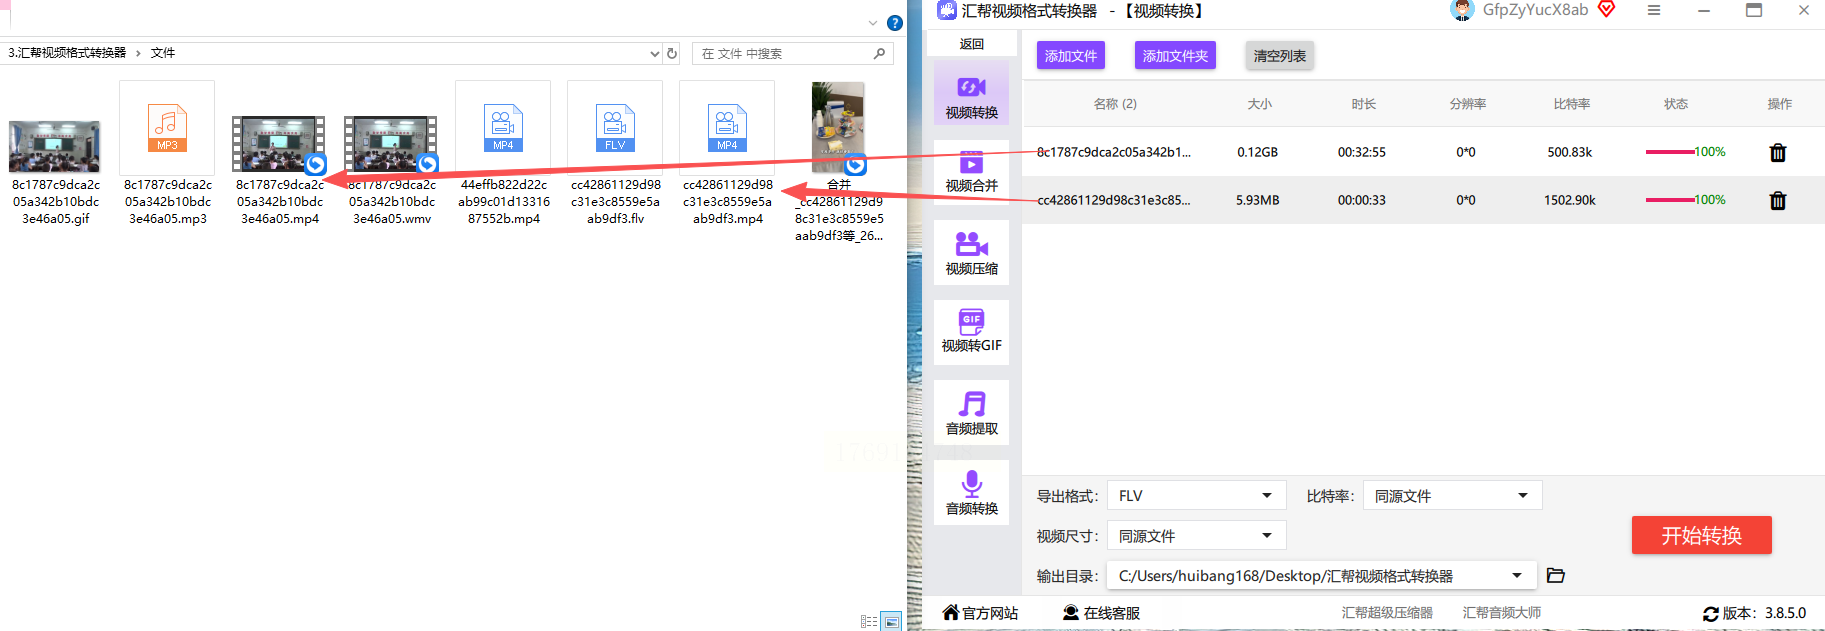Viewport: 1825px width, 631px height.
Task: Open the 视频尺寸 video size dropdown
Action: (1196, 536)
